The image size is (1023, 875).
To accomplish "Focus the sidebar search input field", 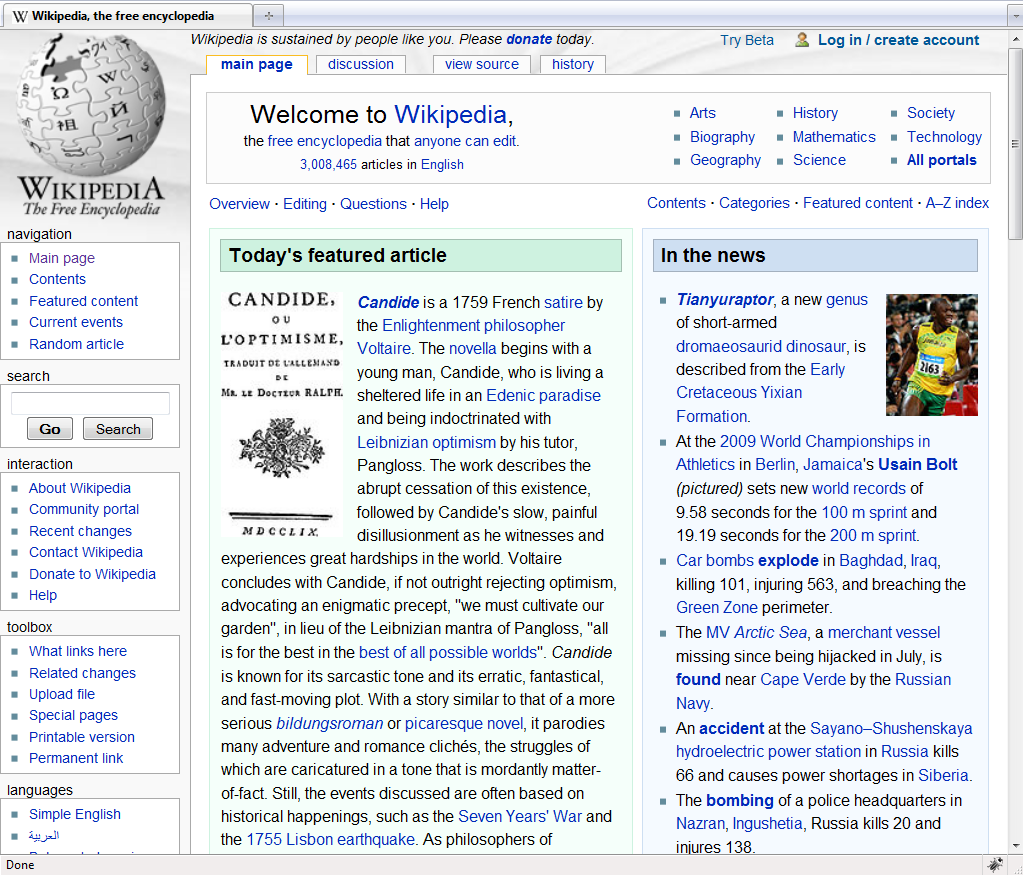I will point(90,403).
